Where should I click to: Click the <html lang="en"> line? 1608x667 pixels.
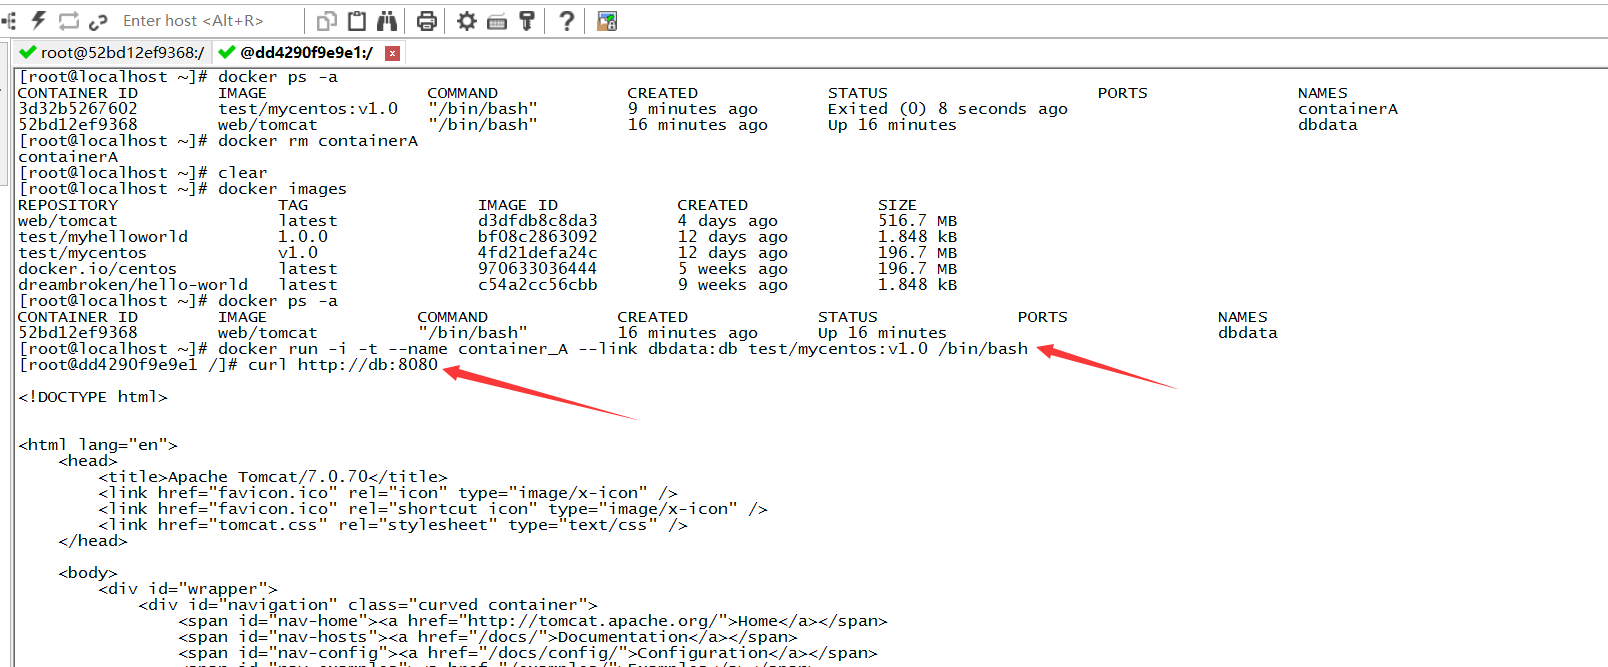pyautogui.click(x=98, y=445)
